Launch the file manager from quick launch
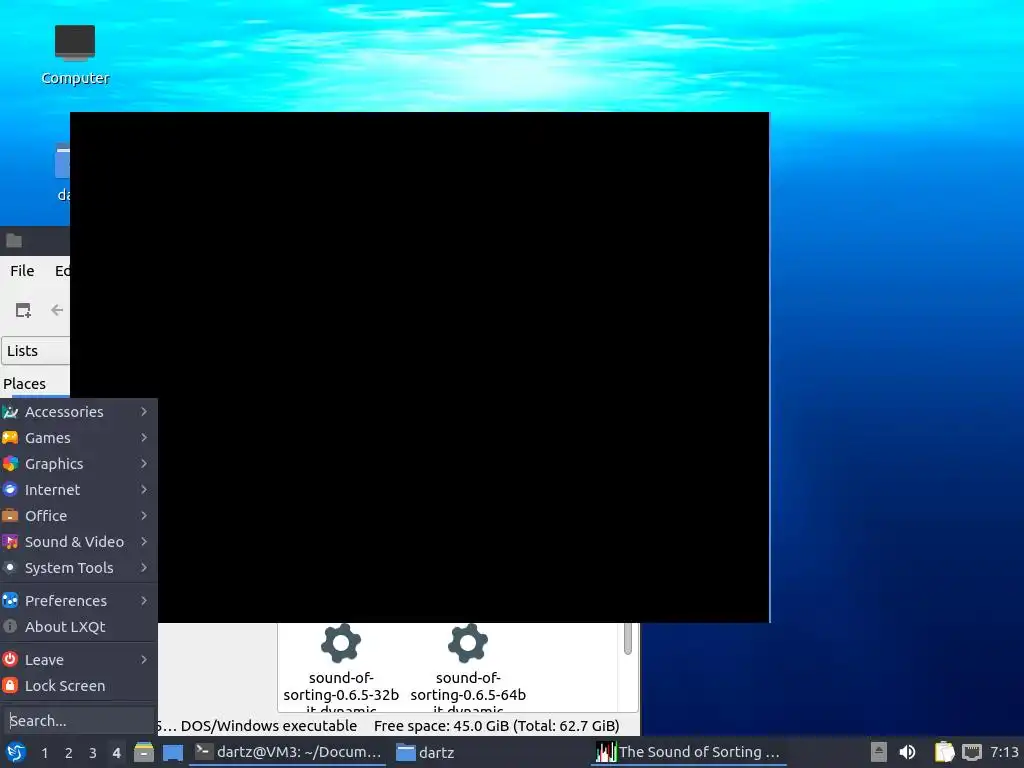Image resolution: width=1024 pixels, height=768 pixels. coord(144,752)
